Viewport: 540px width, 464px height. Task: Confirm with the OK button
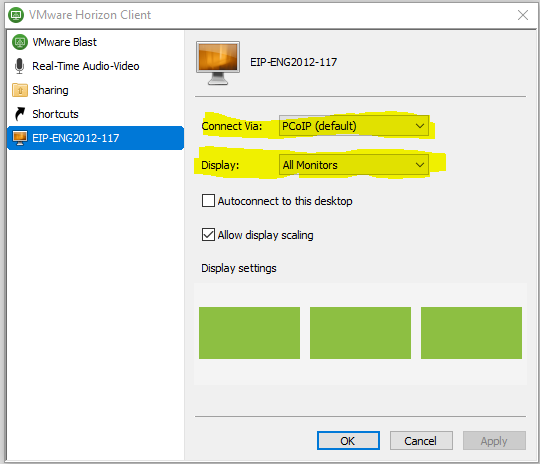(x=348, y=441)
